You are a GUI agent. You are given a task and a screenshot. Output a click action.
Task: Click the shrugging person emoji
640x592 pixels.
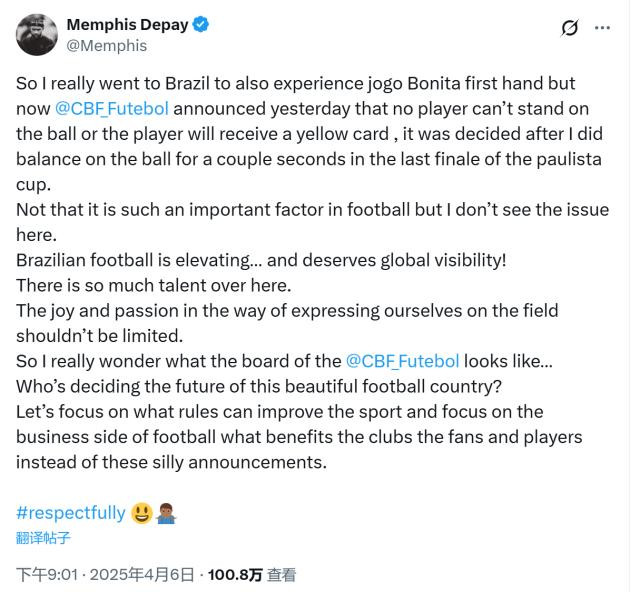166,513
